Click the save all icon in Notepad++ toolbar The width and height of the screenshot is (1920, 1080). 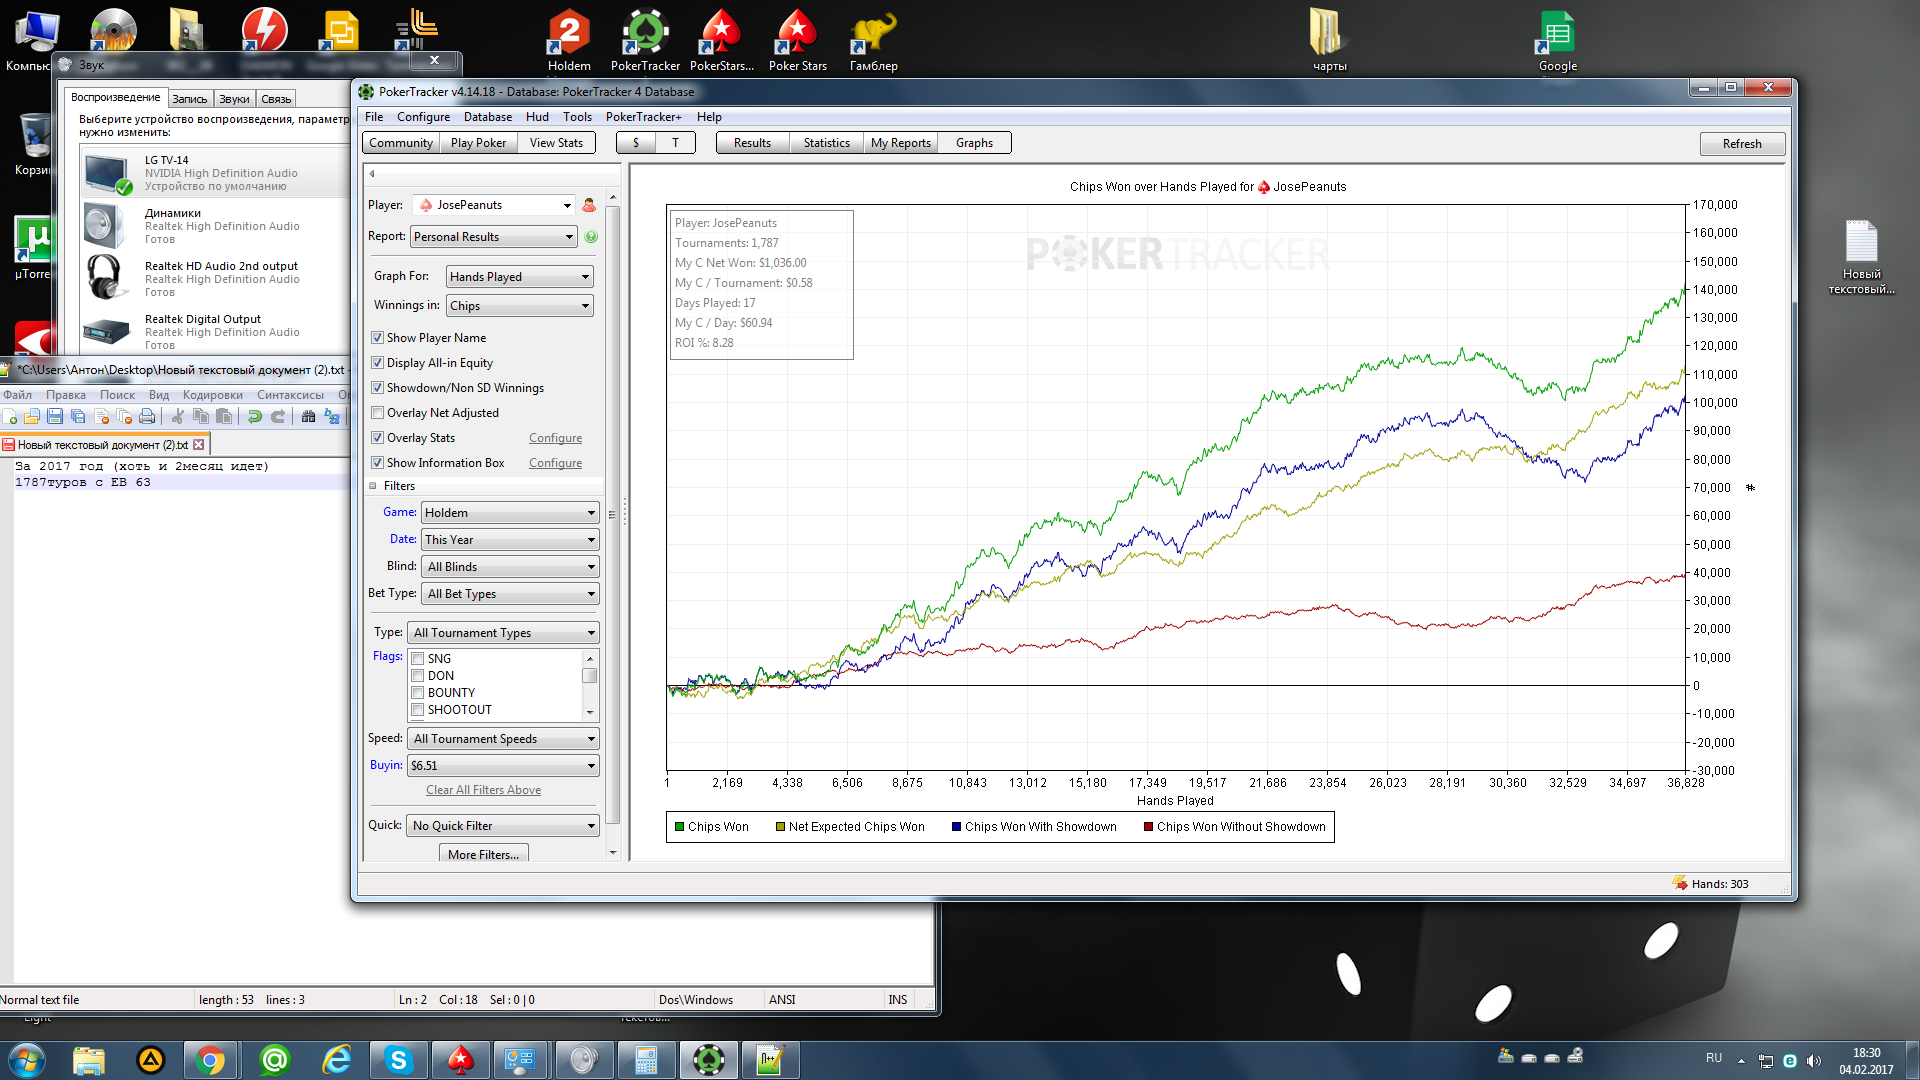pyautogui.click(x=78, y=417)
